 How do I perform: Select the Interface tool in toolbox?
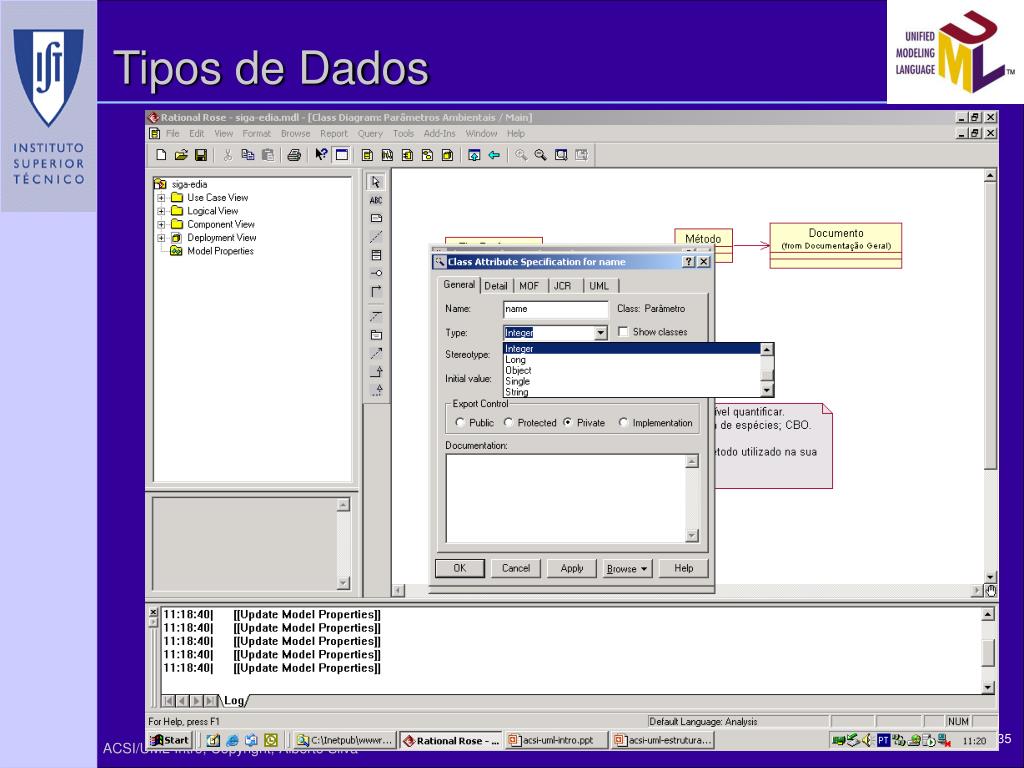click(376, 273)
